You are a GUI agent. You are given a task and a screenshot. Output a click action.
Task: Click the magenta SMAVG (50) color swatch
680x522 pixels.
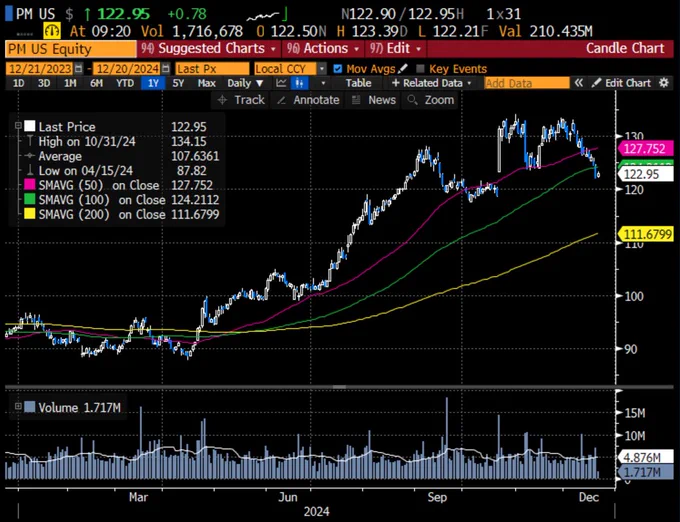pos(29,185)
